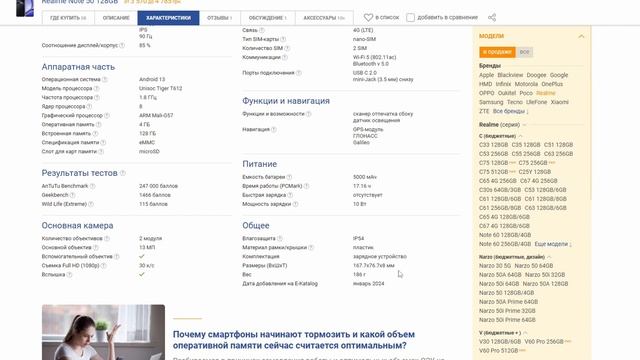Open the Google brand link
This screenshot has width=640, height=360.
[559, 75]
